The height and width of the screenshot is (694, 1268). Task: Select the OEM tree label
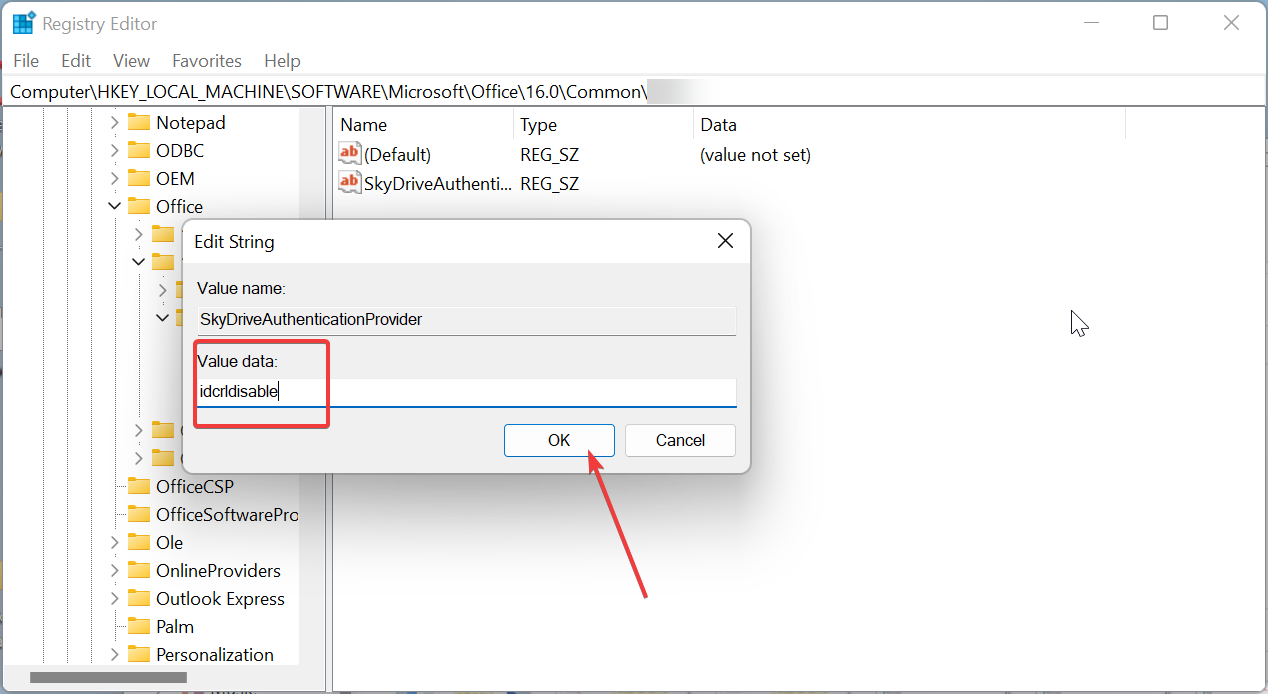pyautogui.click(x=175, y=179)
